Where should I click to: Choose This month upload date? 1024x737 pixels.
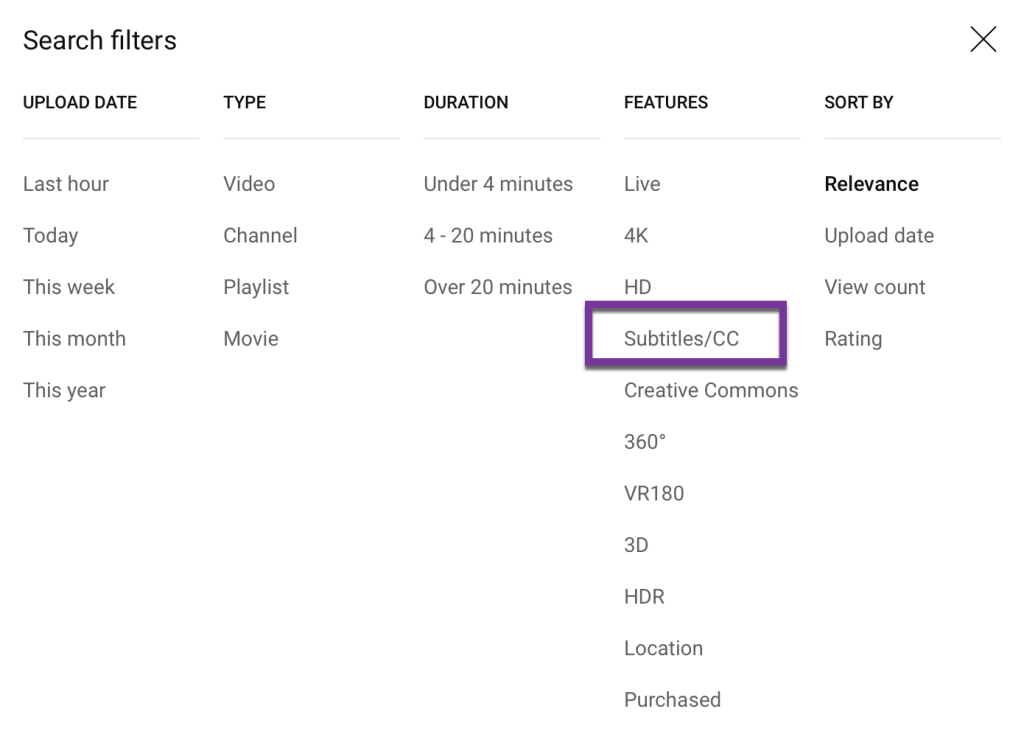[x=74, y=339]
